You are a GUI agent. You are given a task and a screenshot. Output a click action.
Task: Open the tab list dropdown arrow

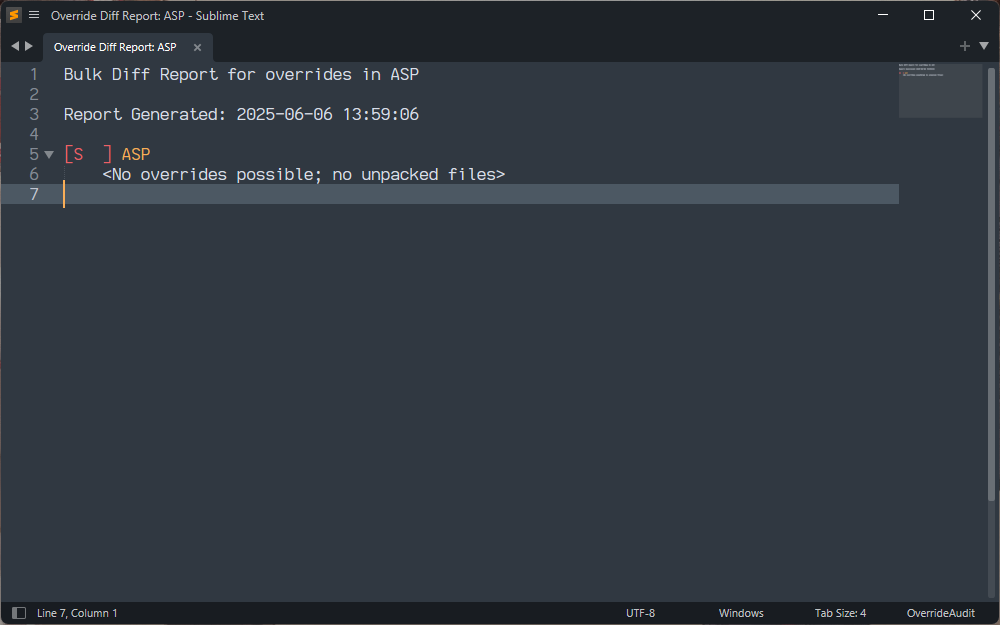click(984, 46)
